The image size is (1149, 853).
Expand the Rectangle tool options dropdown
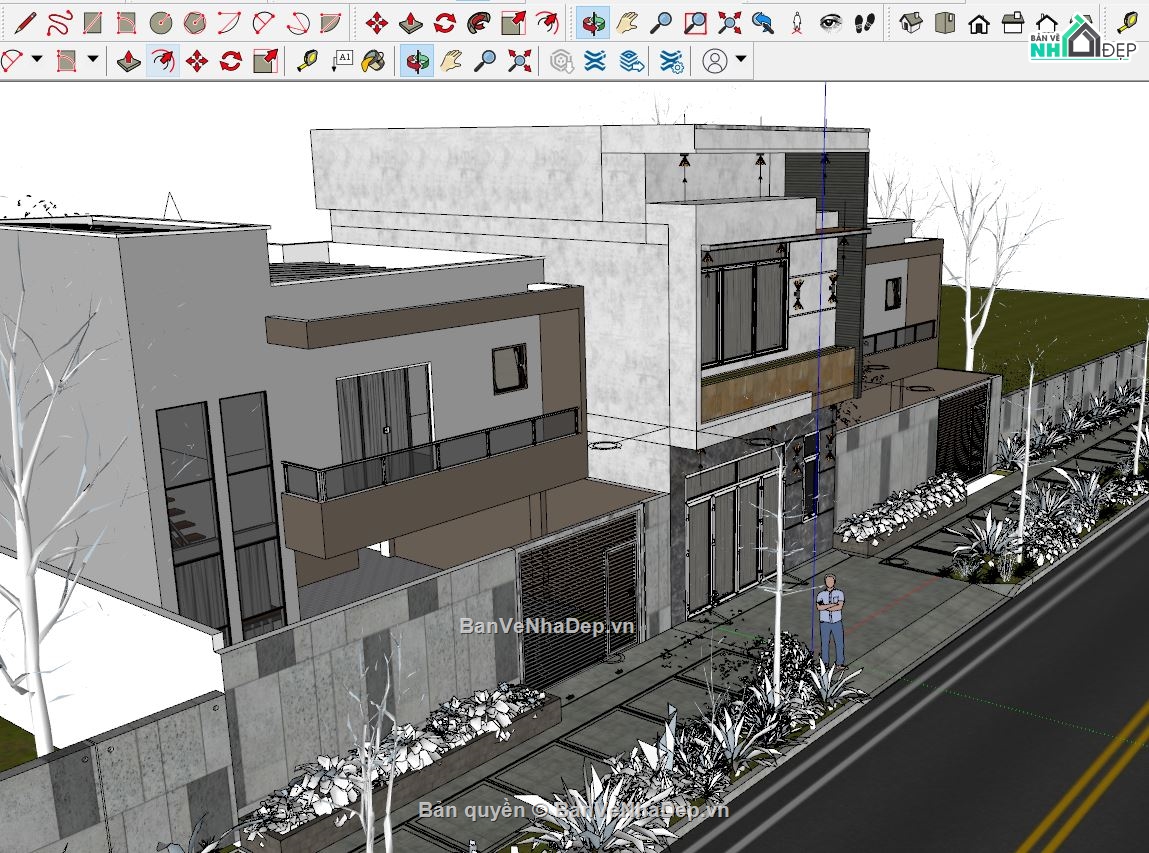pos(91,60)
